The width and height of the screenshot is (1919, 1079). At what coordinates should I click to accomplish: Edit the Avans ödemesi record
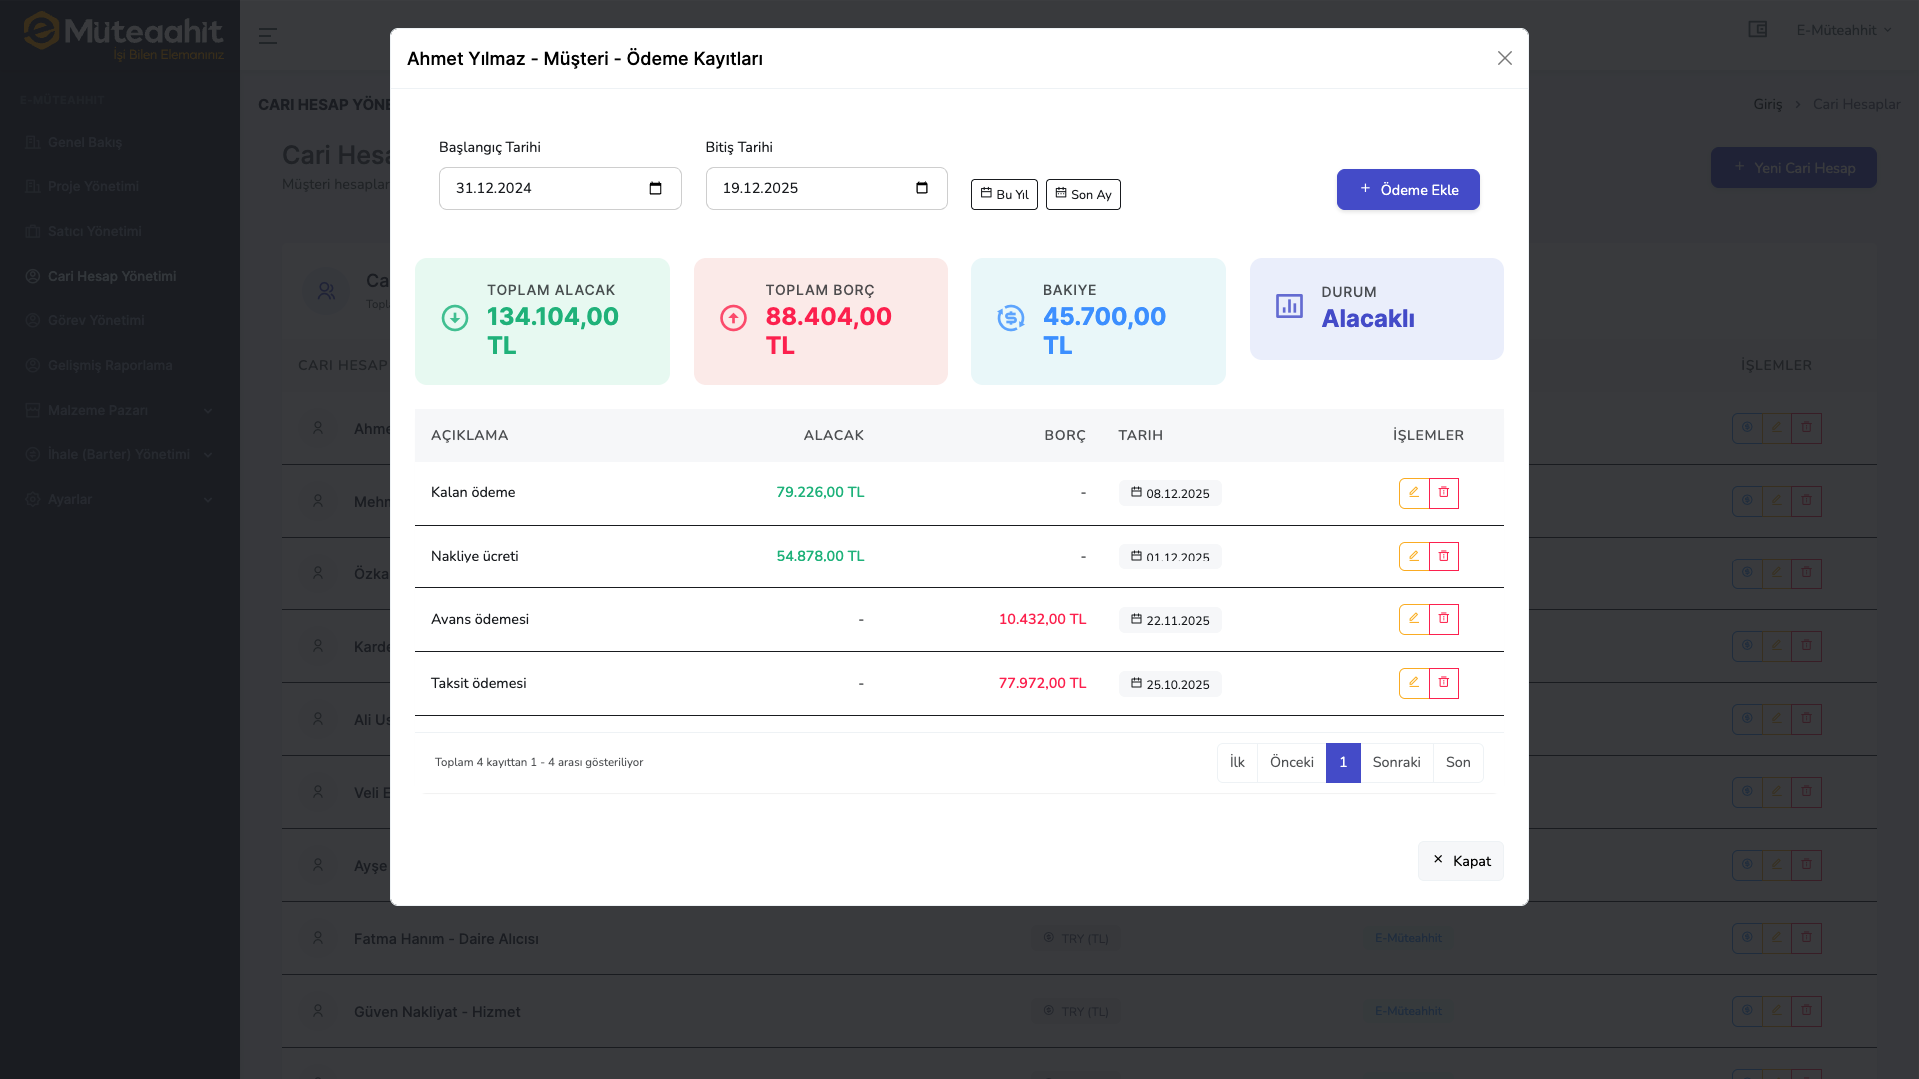pyautogui.click(x=1413, y=619)
